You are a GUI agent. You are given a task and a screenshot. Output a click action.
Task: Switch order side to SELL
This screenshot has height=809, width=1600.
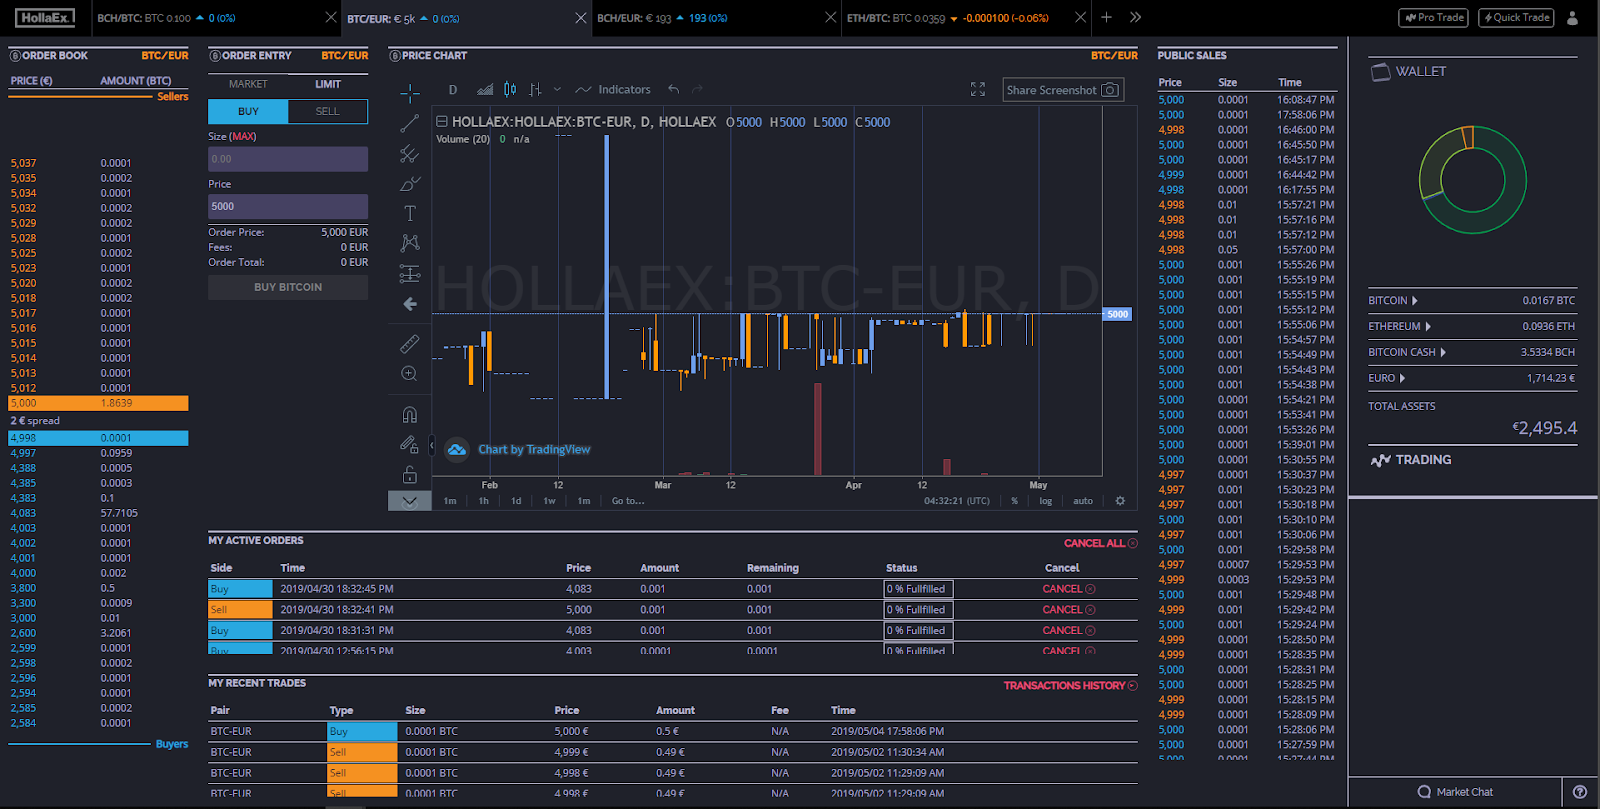coord(328,111)
